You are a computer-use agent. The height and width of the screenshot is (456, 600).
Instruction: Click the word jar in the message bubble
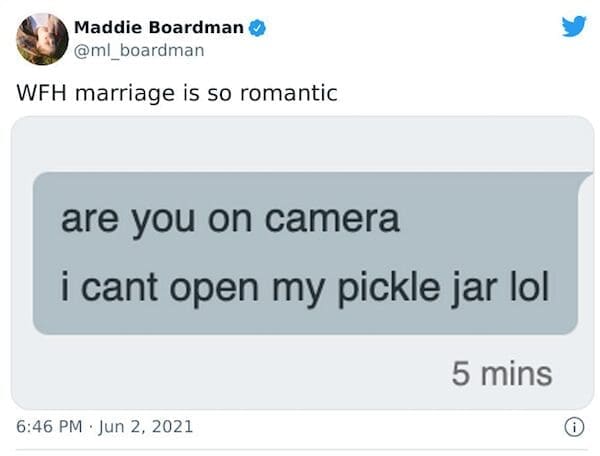pos(472,288)
